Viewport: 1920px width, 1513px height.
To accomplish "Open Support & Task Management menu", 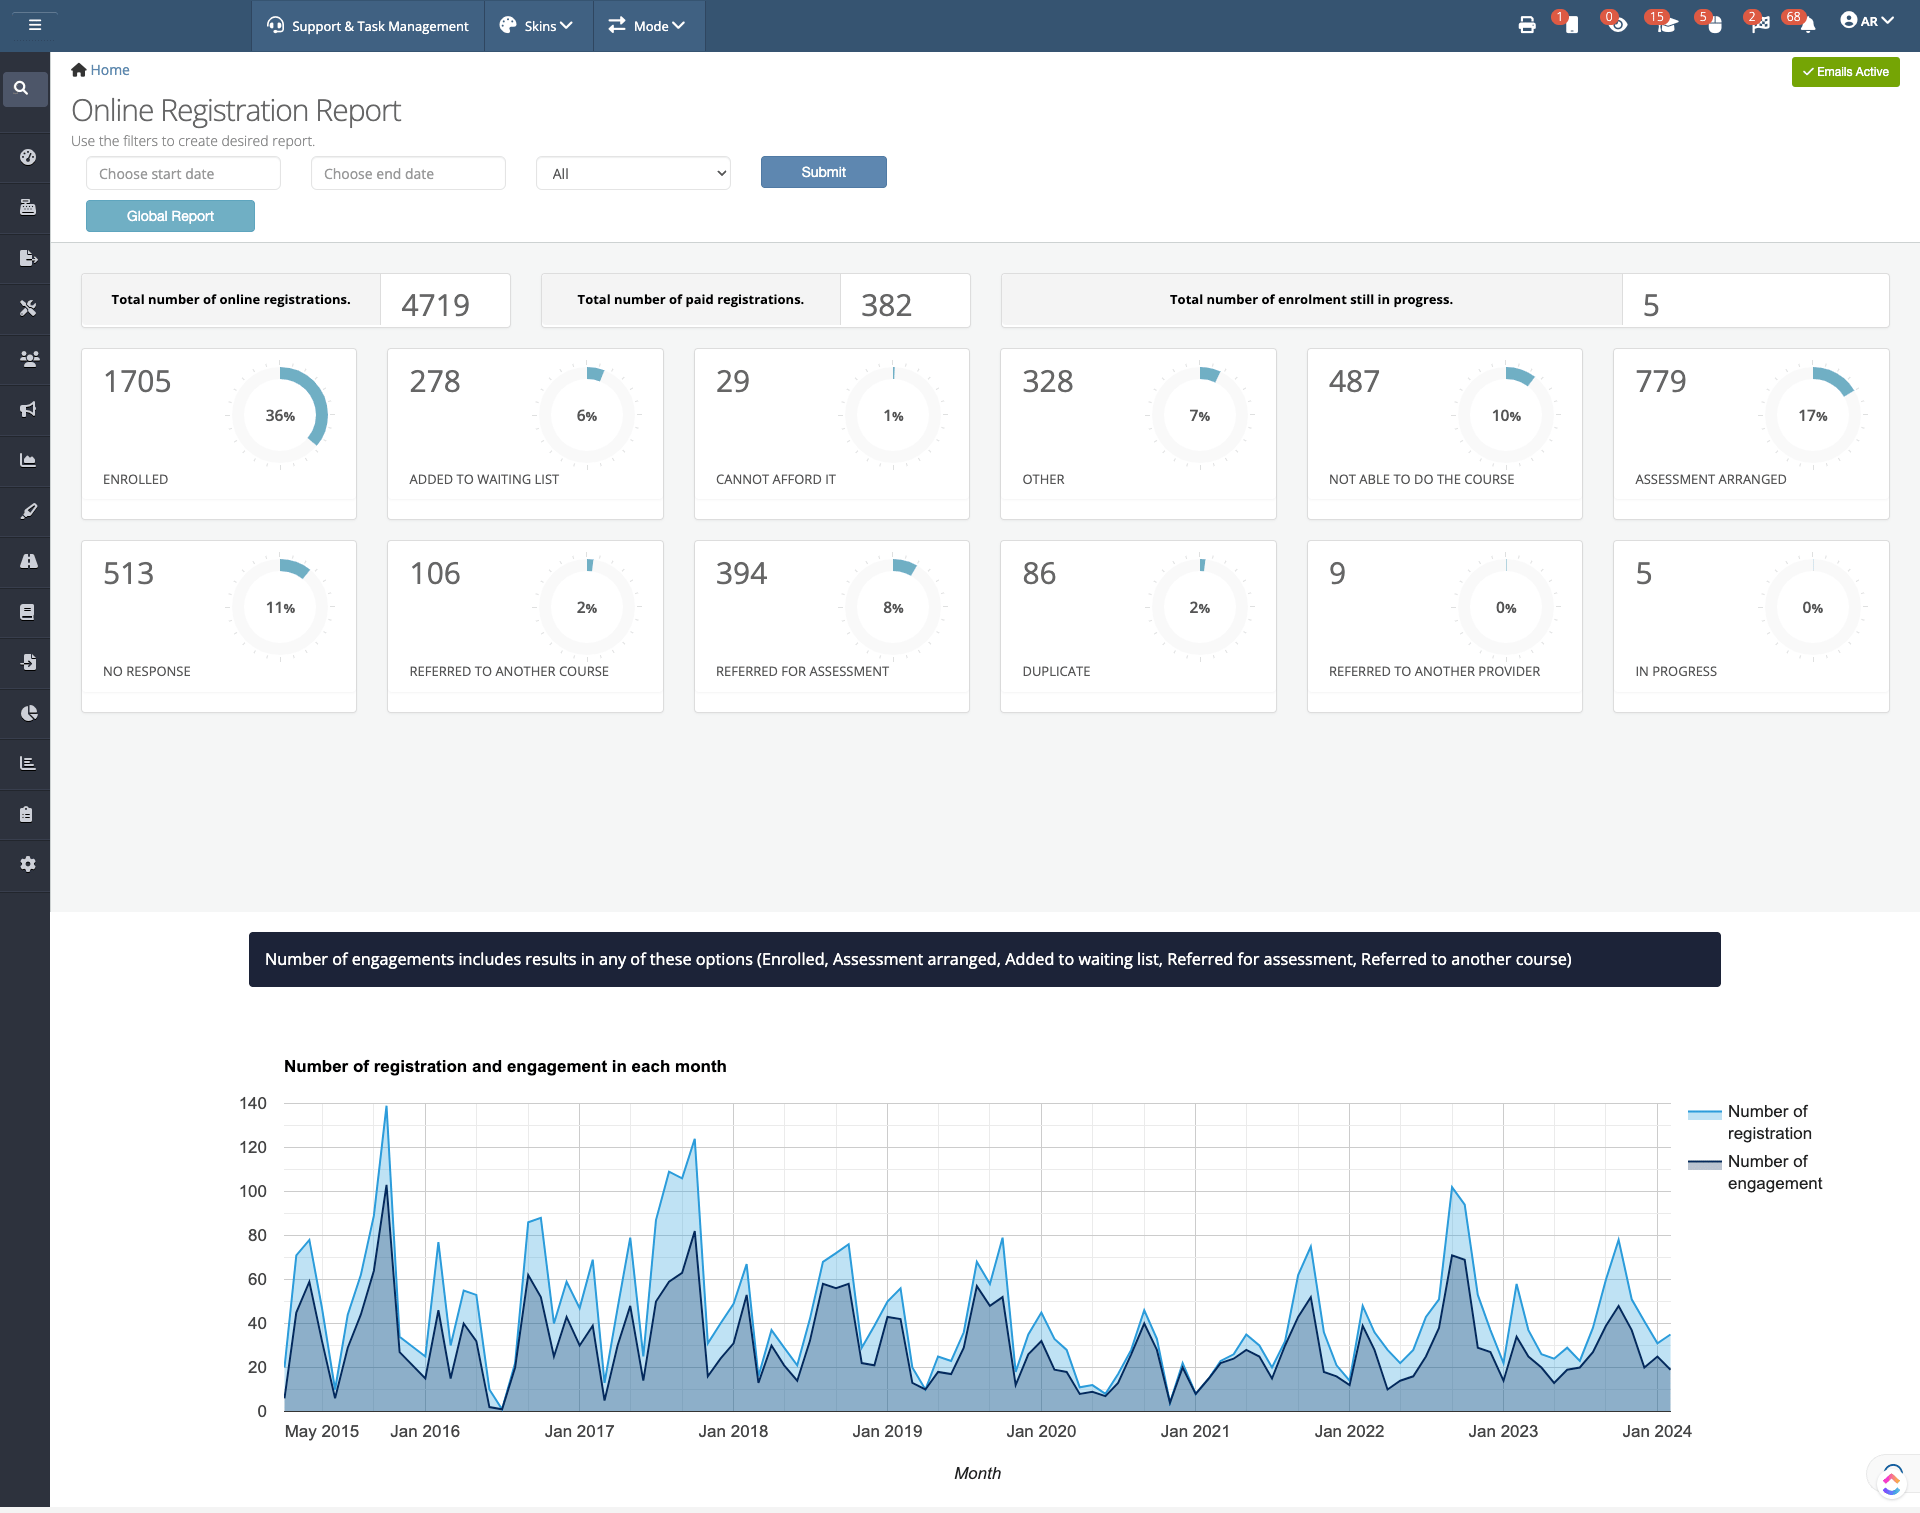I will pos(368,26).
